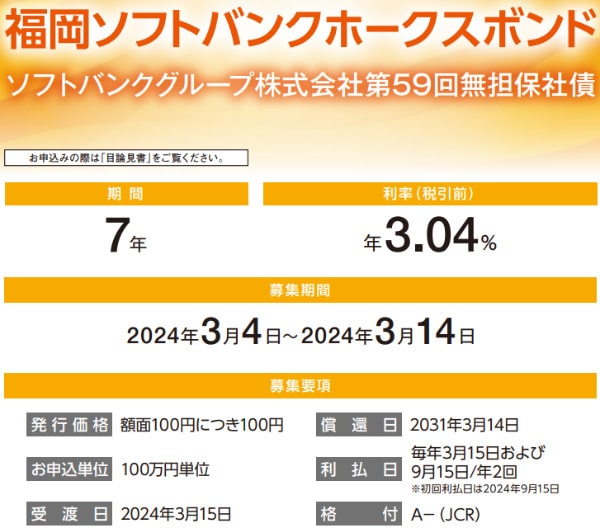
Task: Click the start date 2024年3月4日
Action: click(x=204, y=333)
